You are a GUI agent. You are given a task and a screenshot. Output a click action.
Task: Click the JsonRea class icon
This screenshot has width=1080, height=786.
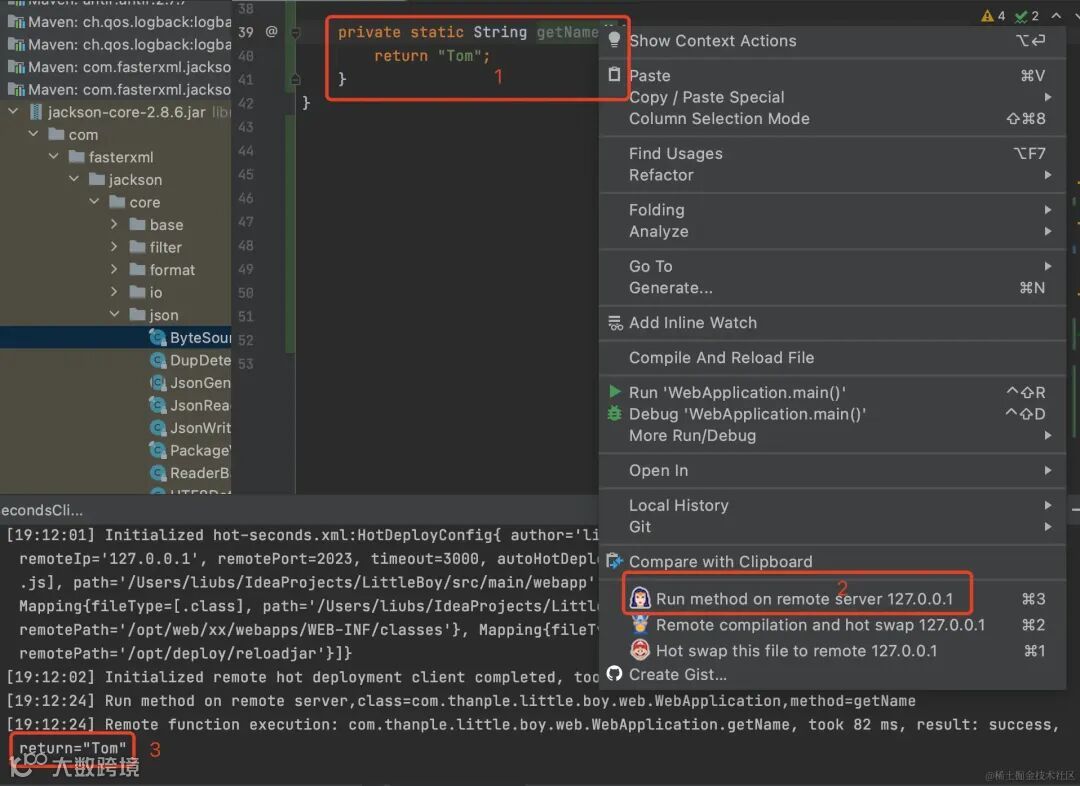[158, 405]
